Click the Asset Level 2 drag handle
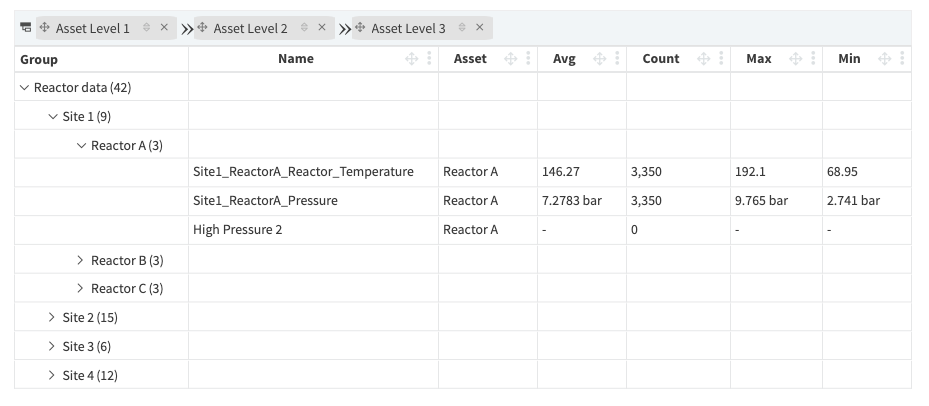The width and height of the screenshot is (929, 406). click(x=202, y=27)
